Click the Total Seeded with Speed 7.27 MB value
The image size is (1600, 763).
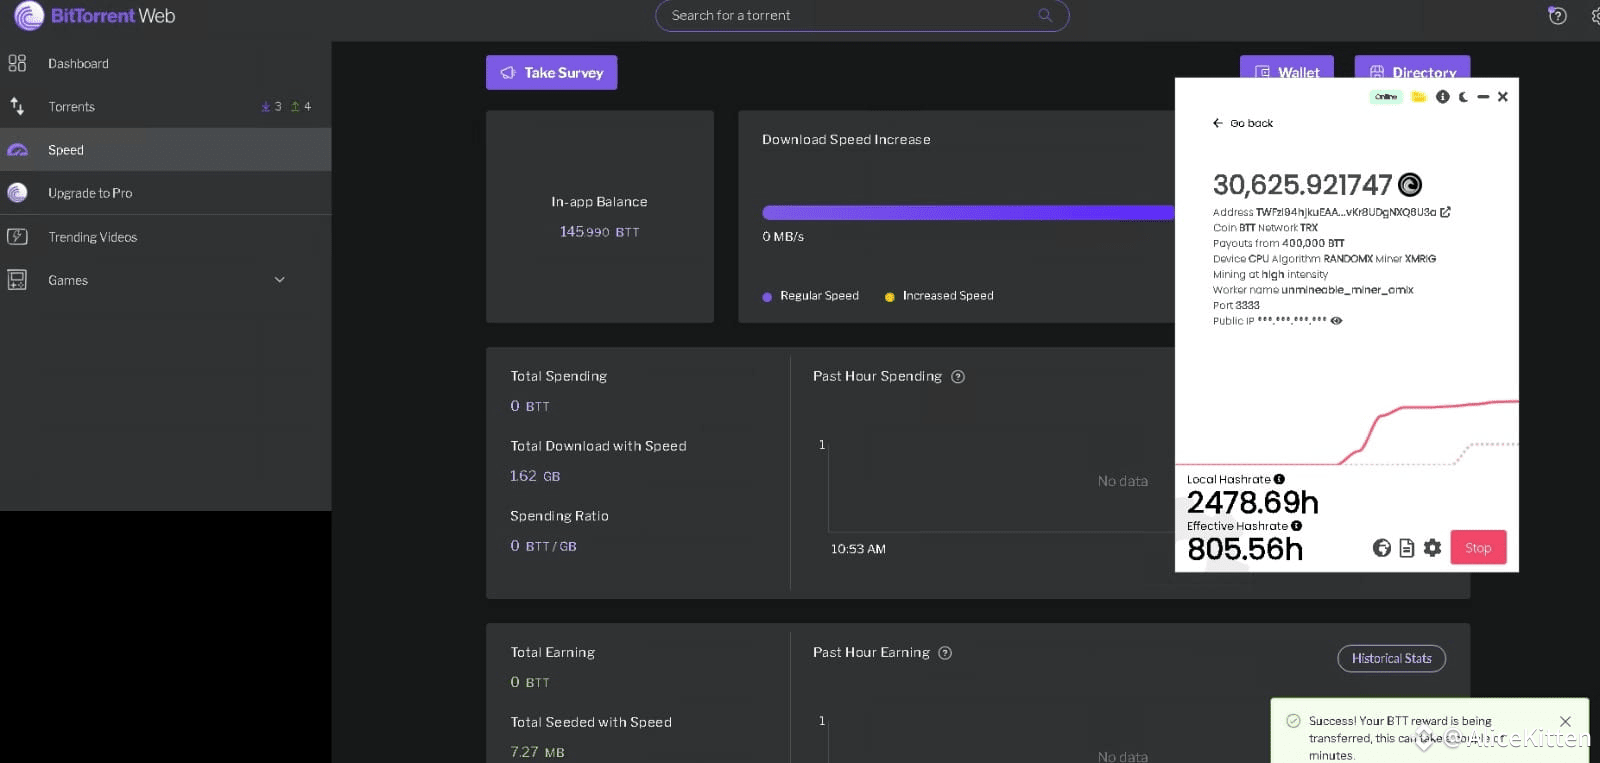(537, 752)
